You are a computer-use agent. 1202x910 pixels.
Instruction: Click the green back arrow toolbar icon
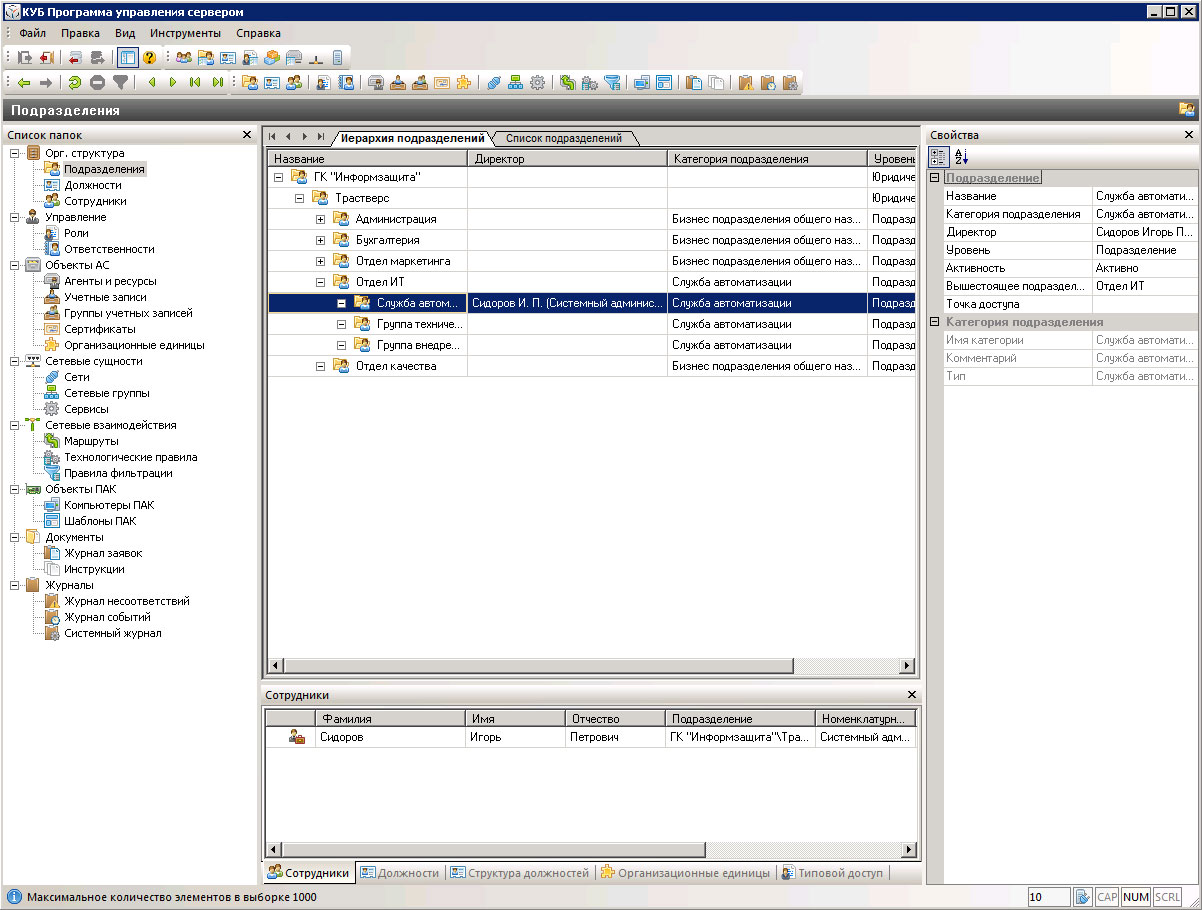pyautogui.click(x=23, y=83)
